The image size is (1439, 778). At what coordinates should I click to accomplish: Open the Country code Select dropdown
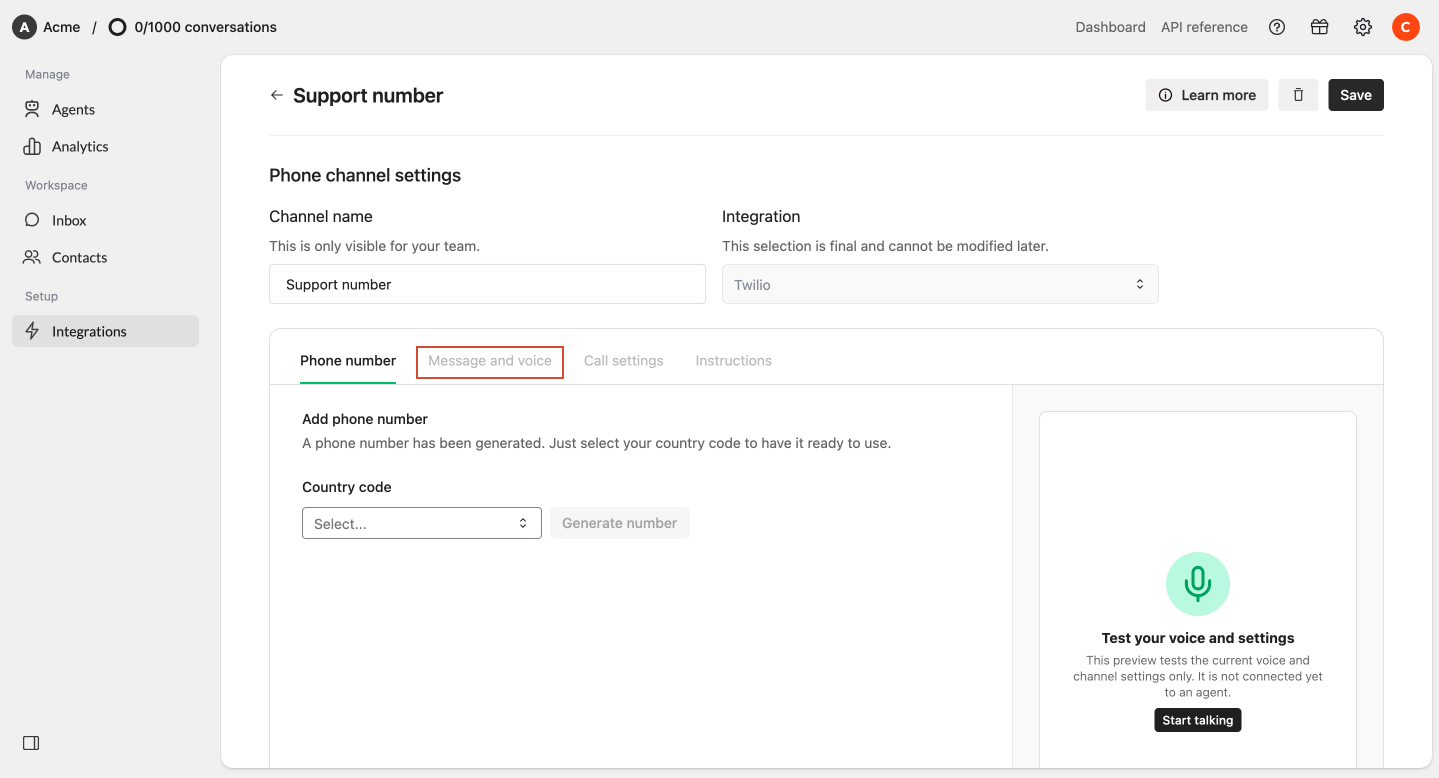click(x=422, y=523)
